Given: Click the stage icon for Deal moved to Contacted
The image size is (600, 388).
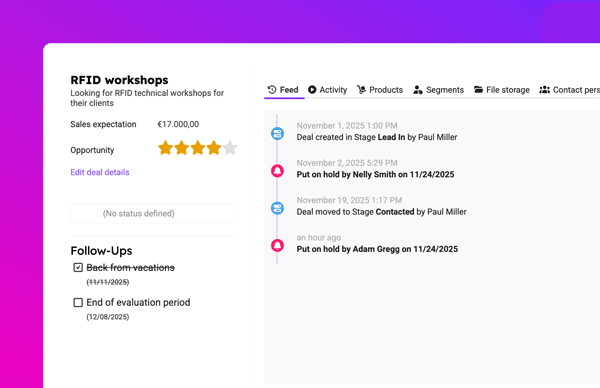Looking at the screenshot, I should [x=277, y=208].
